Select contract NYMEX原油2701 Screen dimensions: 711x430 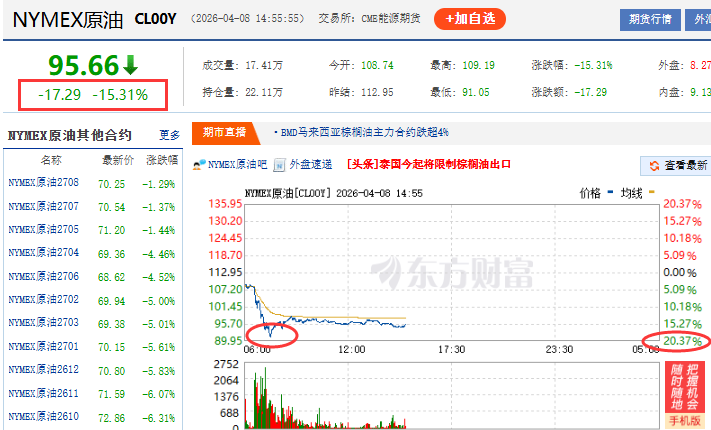(44, 346)
